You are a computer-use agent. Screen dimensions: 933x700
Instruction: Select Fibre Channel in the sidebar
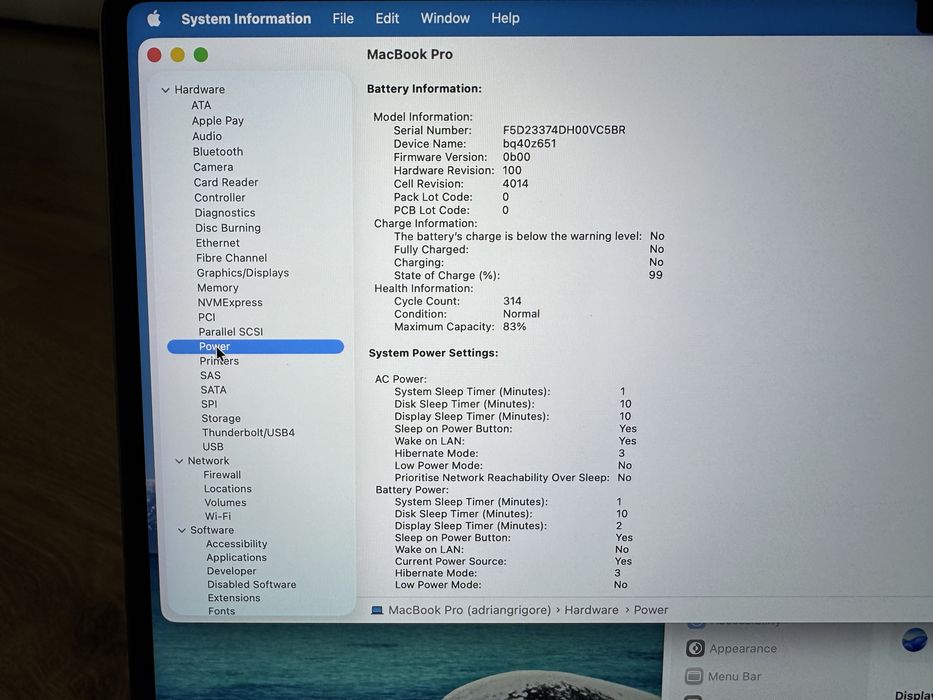[231, 258]
